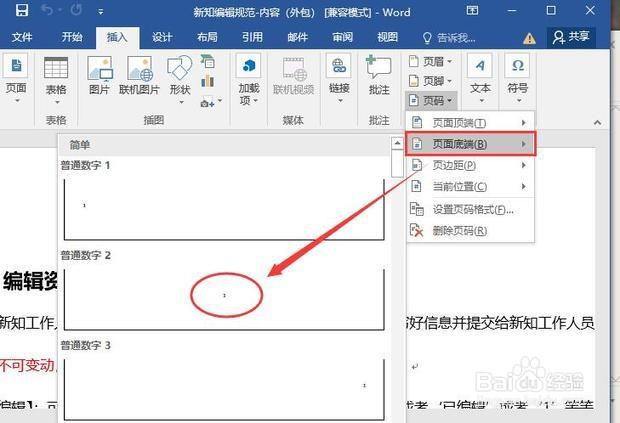This screenshot has width=620, height=423.
Task: Click the 页面 pages icon
Action: coord(16,65)
